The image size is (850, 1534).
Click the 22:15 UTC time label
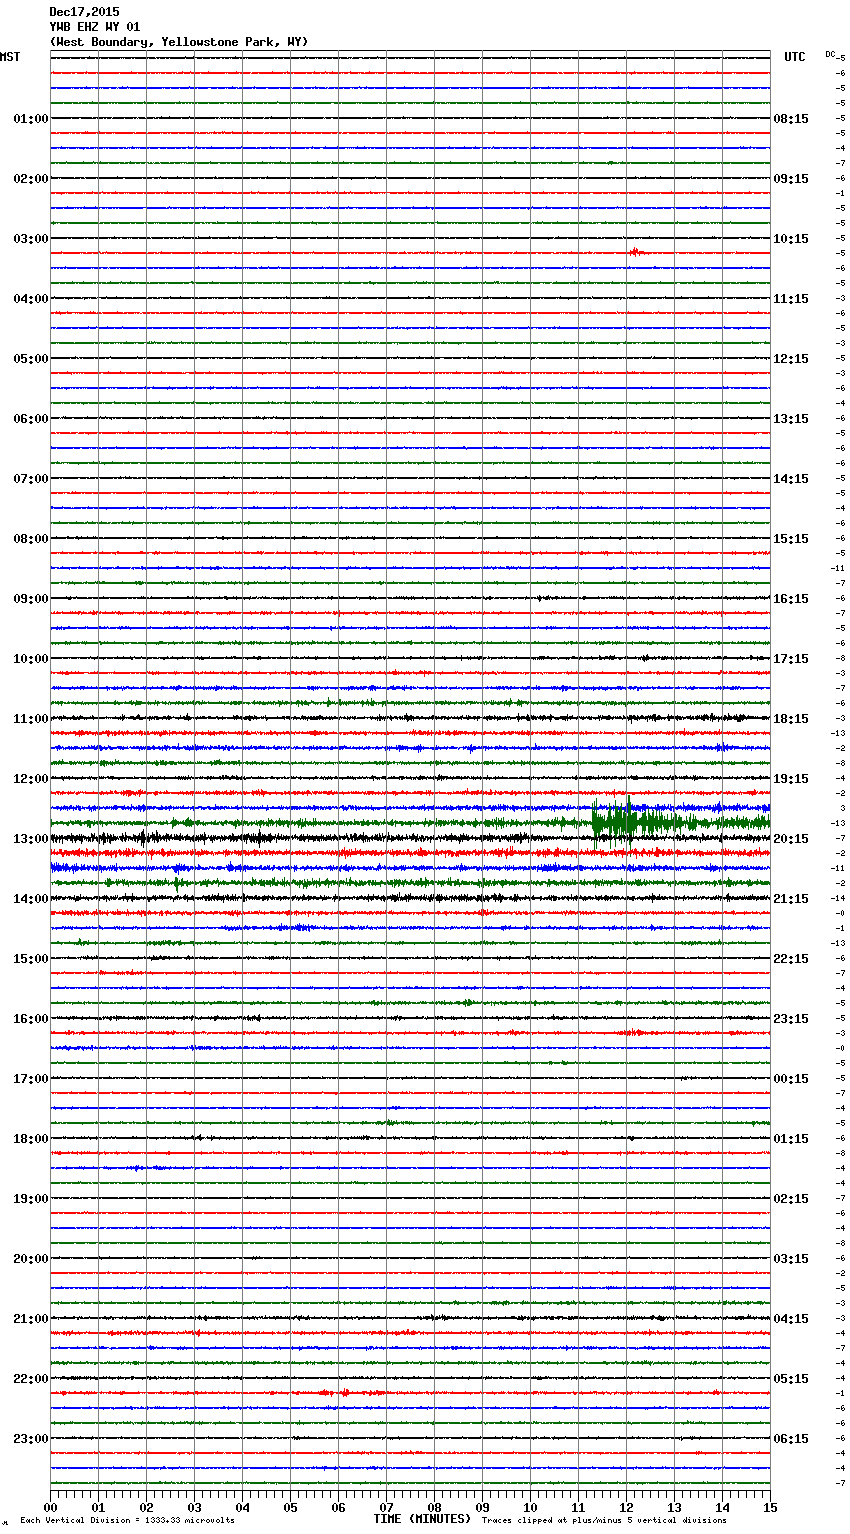[x=791, y=959]
